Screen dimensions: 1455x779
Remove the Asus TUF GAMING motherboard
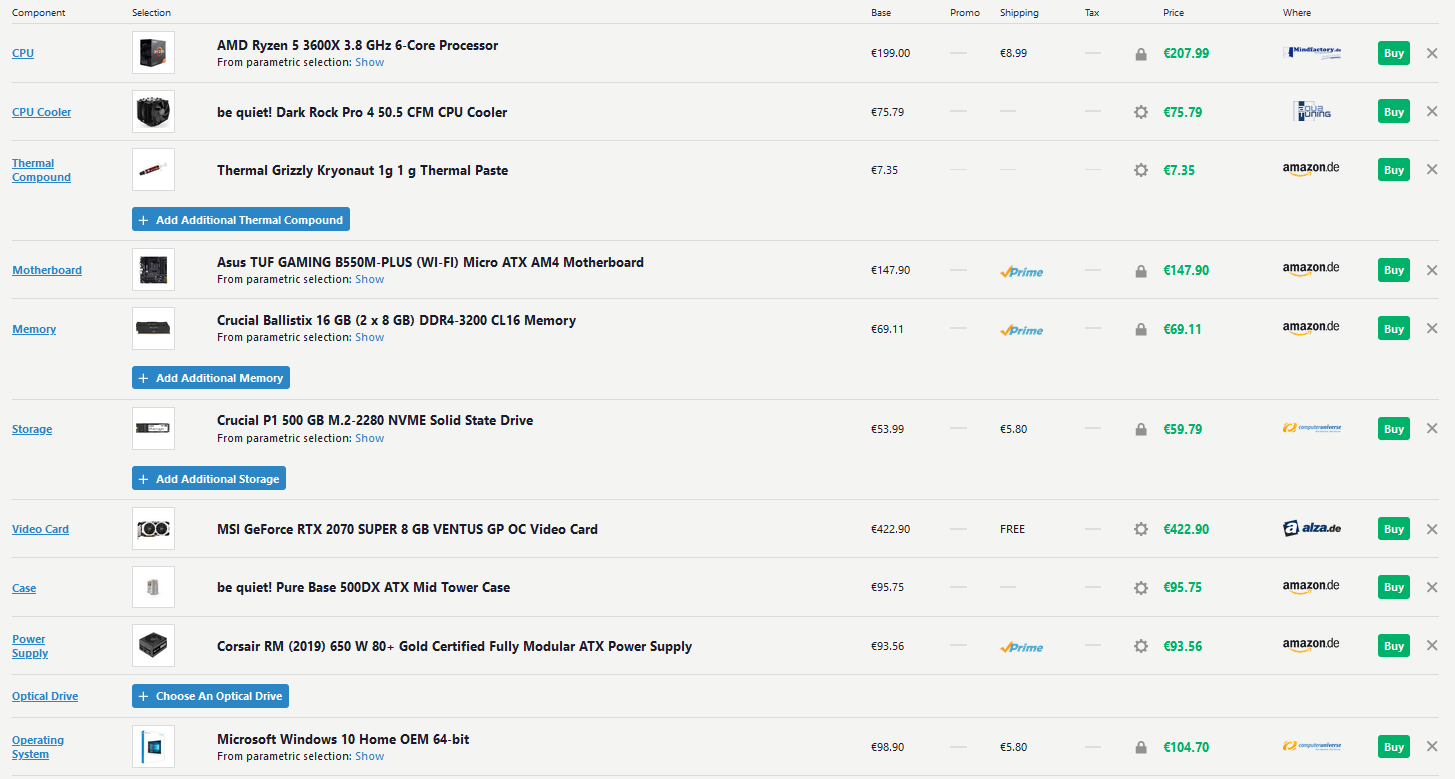1432,270
